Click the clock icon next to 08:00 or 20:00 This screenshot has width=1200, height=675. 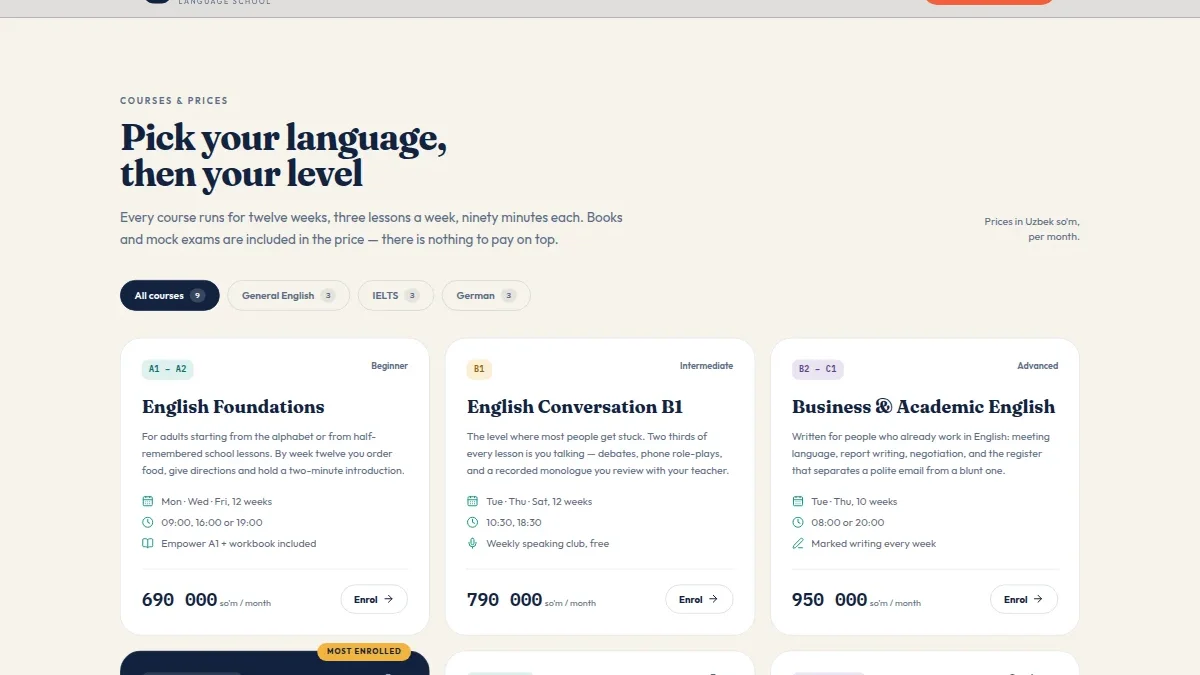tap(798, 522)
